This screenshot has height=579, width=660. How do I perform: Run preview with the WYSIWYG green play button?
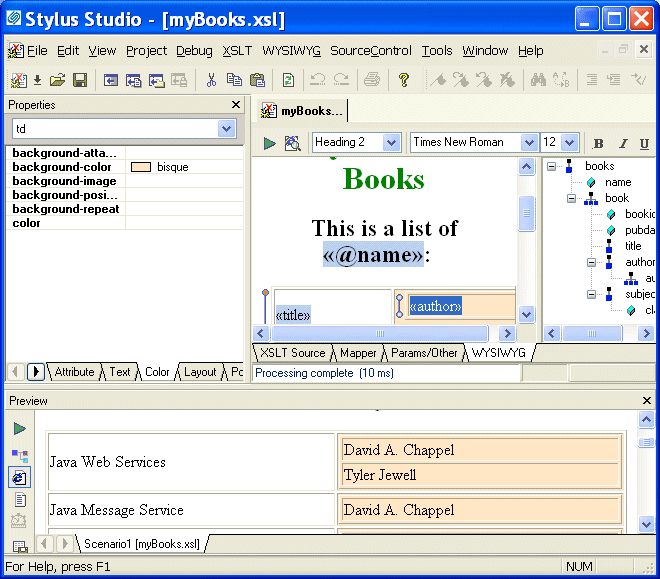pyautogui.click(x=269, y=143)
